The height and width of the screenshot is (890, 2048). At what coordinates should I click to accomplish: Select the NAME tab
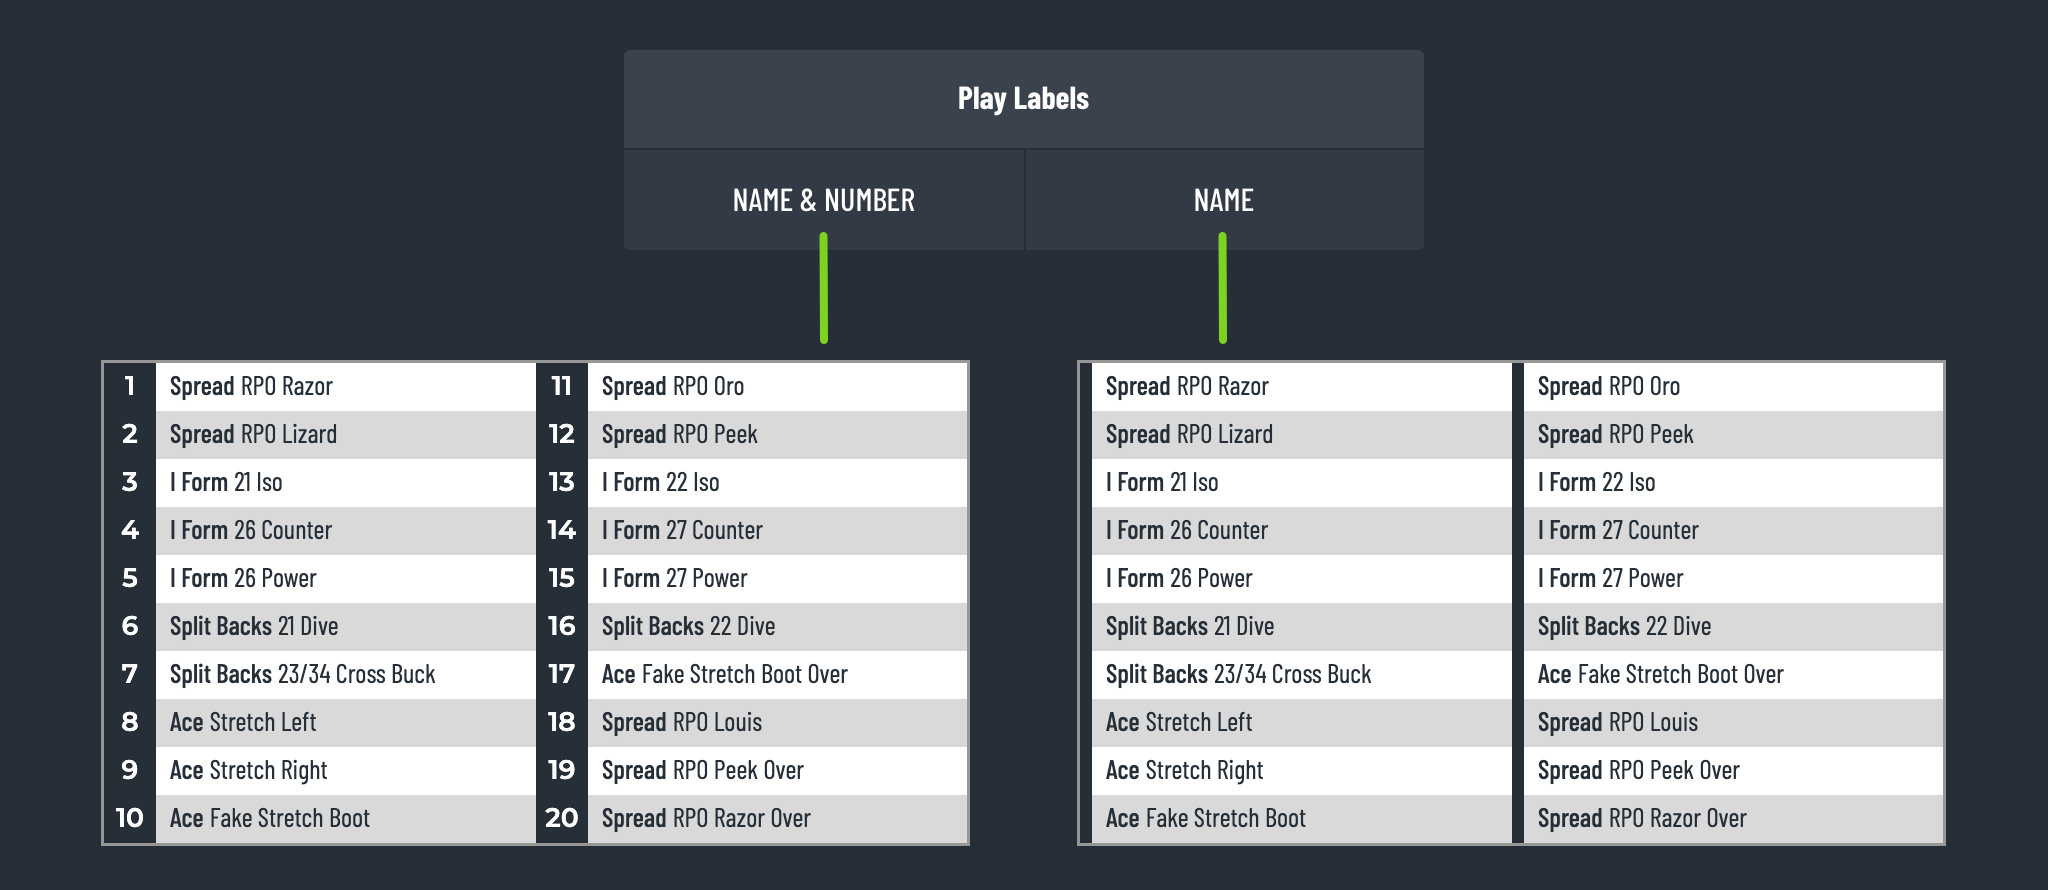click(1224, 200)
